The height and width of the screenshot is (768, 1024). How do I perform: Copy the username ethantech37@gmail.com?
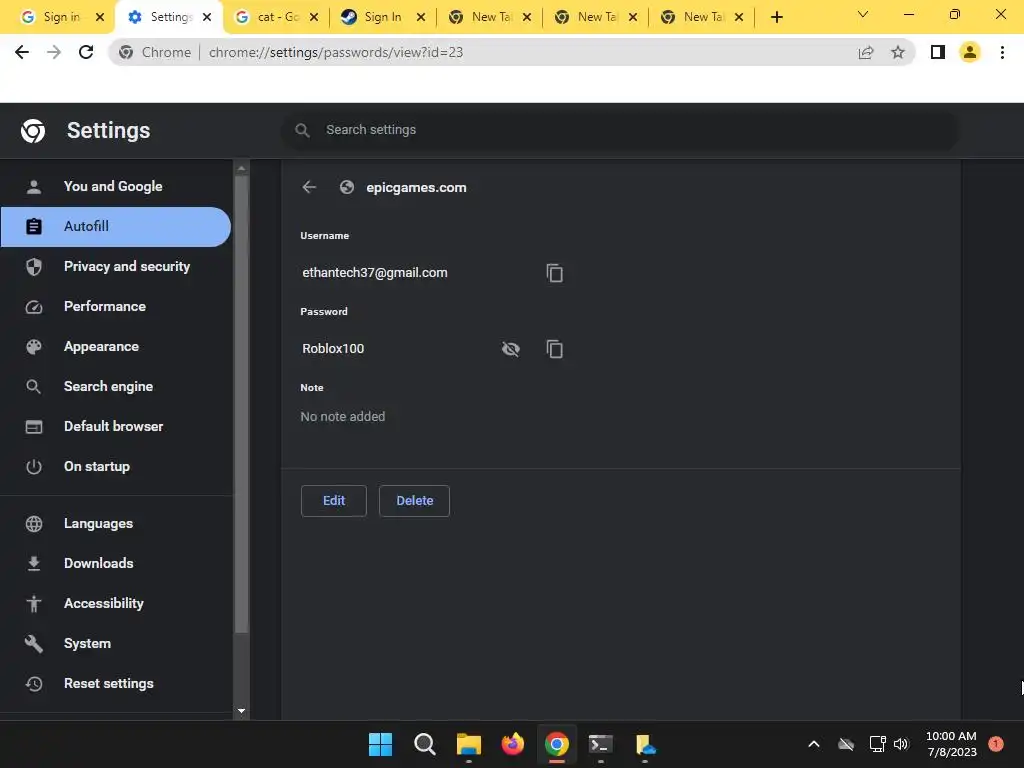pos(554,273)
